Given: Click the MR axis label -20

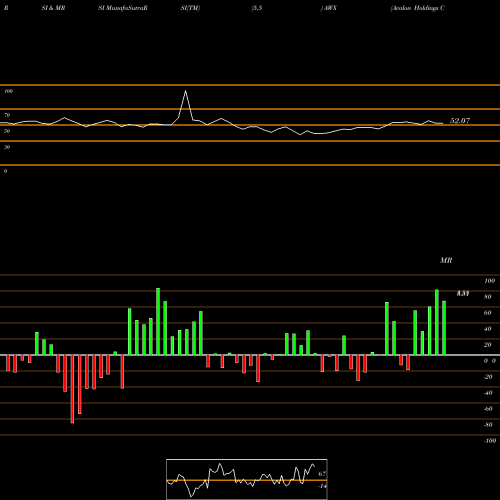Looking at the screenshot, I should 488,377.
